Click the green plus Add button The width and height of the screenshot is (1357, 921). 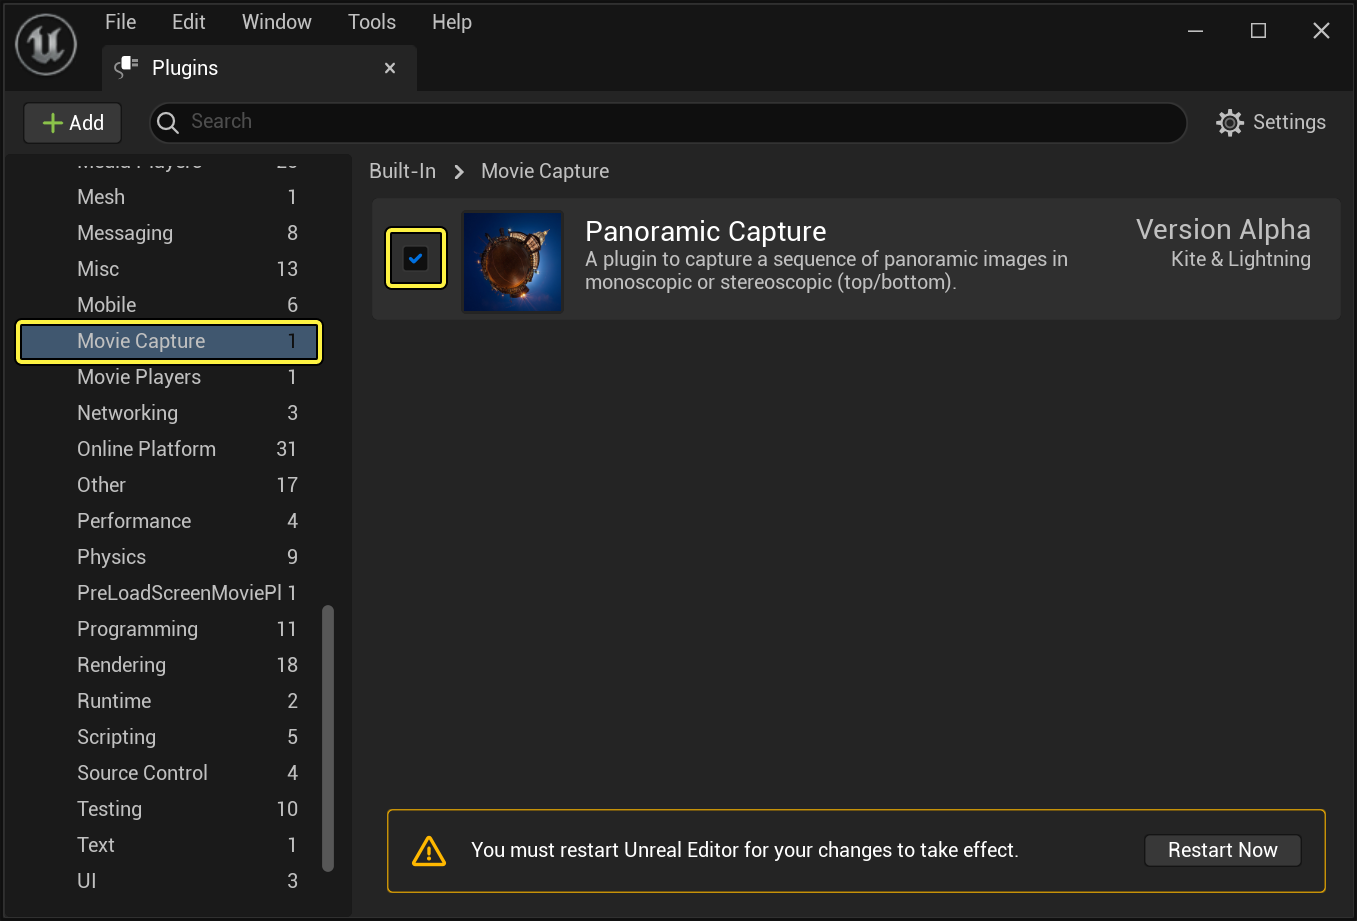pyautogui.click(x=72, y=123)
